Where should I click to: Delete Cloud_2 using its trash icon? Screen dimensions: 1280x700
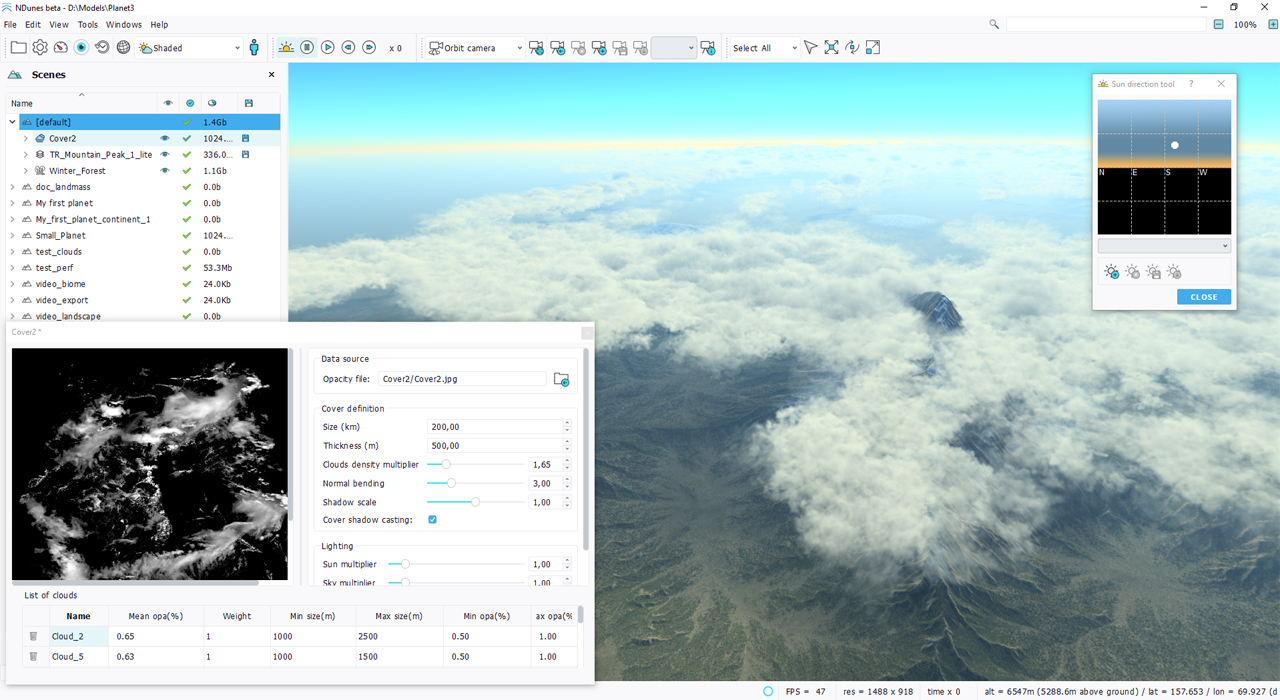click(x=33, y=636)
